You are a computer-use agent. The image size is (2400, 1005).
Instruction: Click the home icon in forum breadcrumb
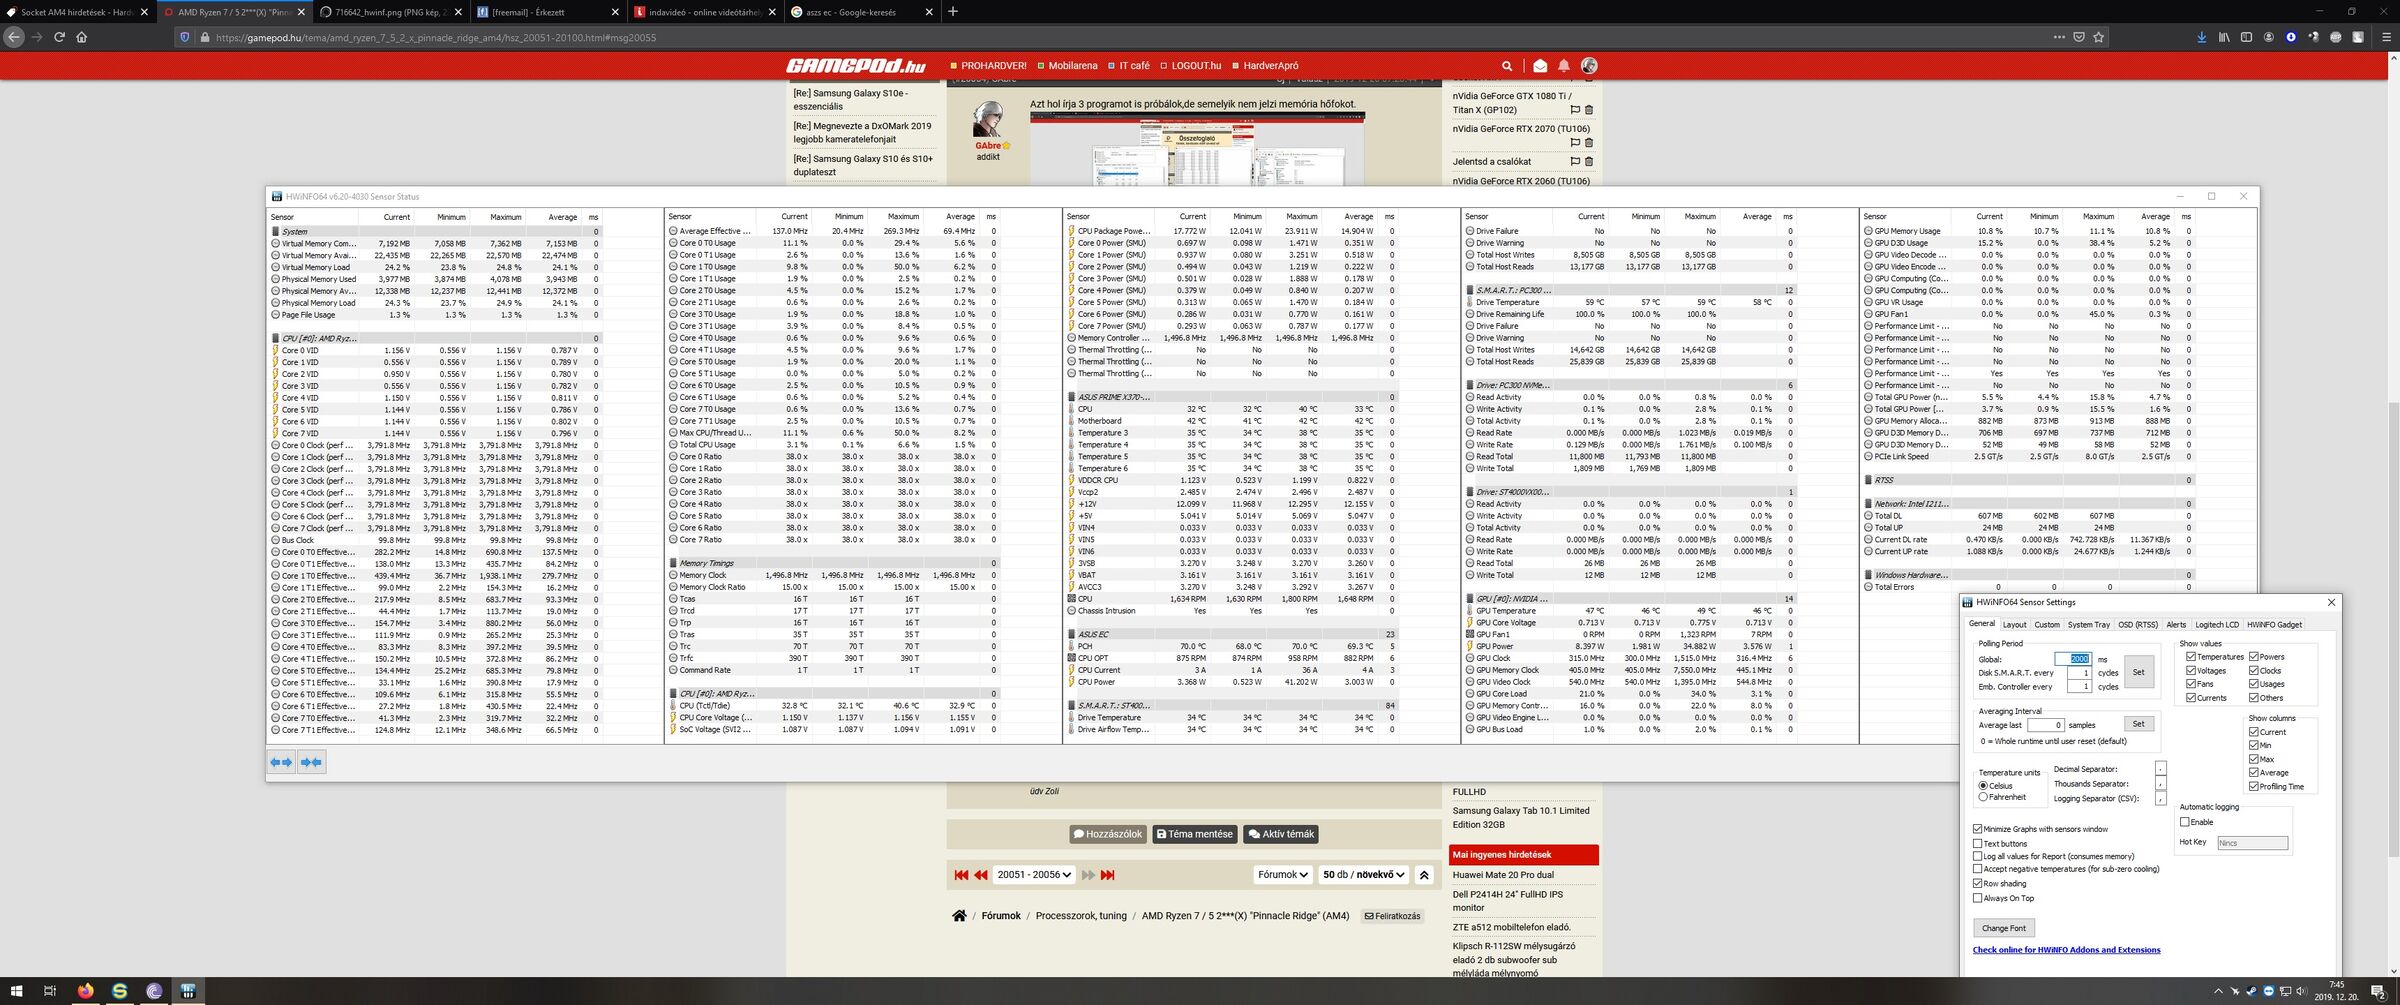959,916
